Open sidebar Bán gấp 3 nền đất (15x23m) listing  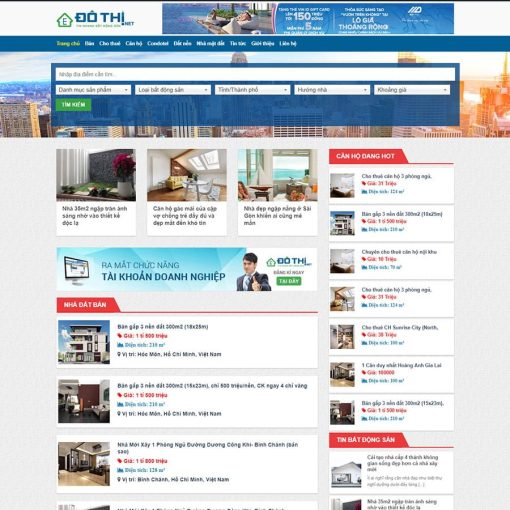point(403,403)
